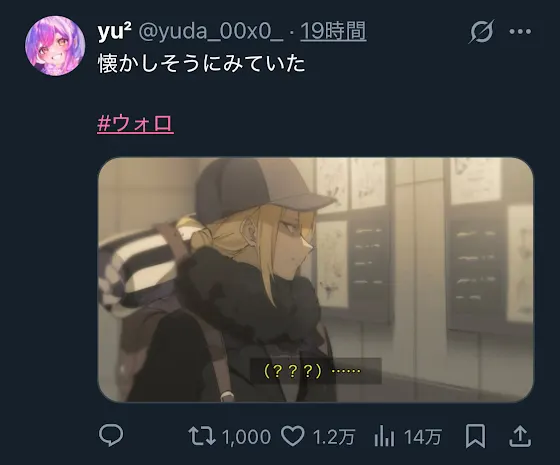Click tweet text 懐かしそうにみていた
The height and width of the screenshot is (465, 560).
201,64
